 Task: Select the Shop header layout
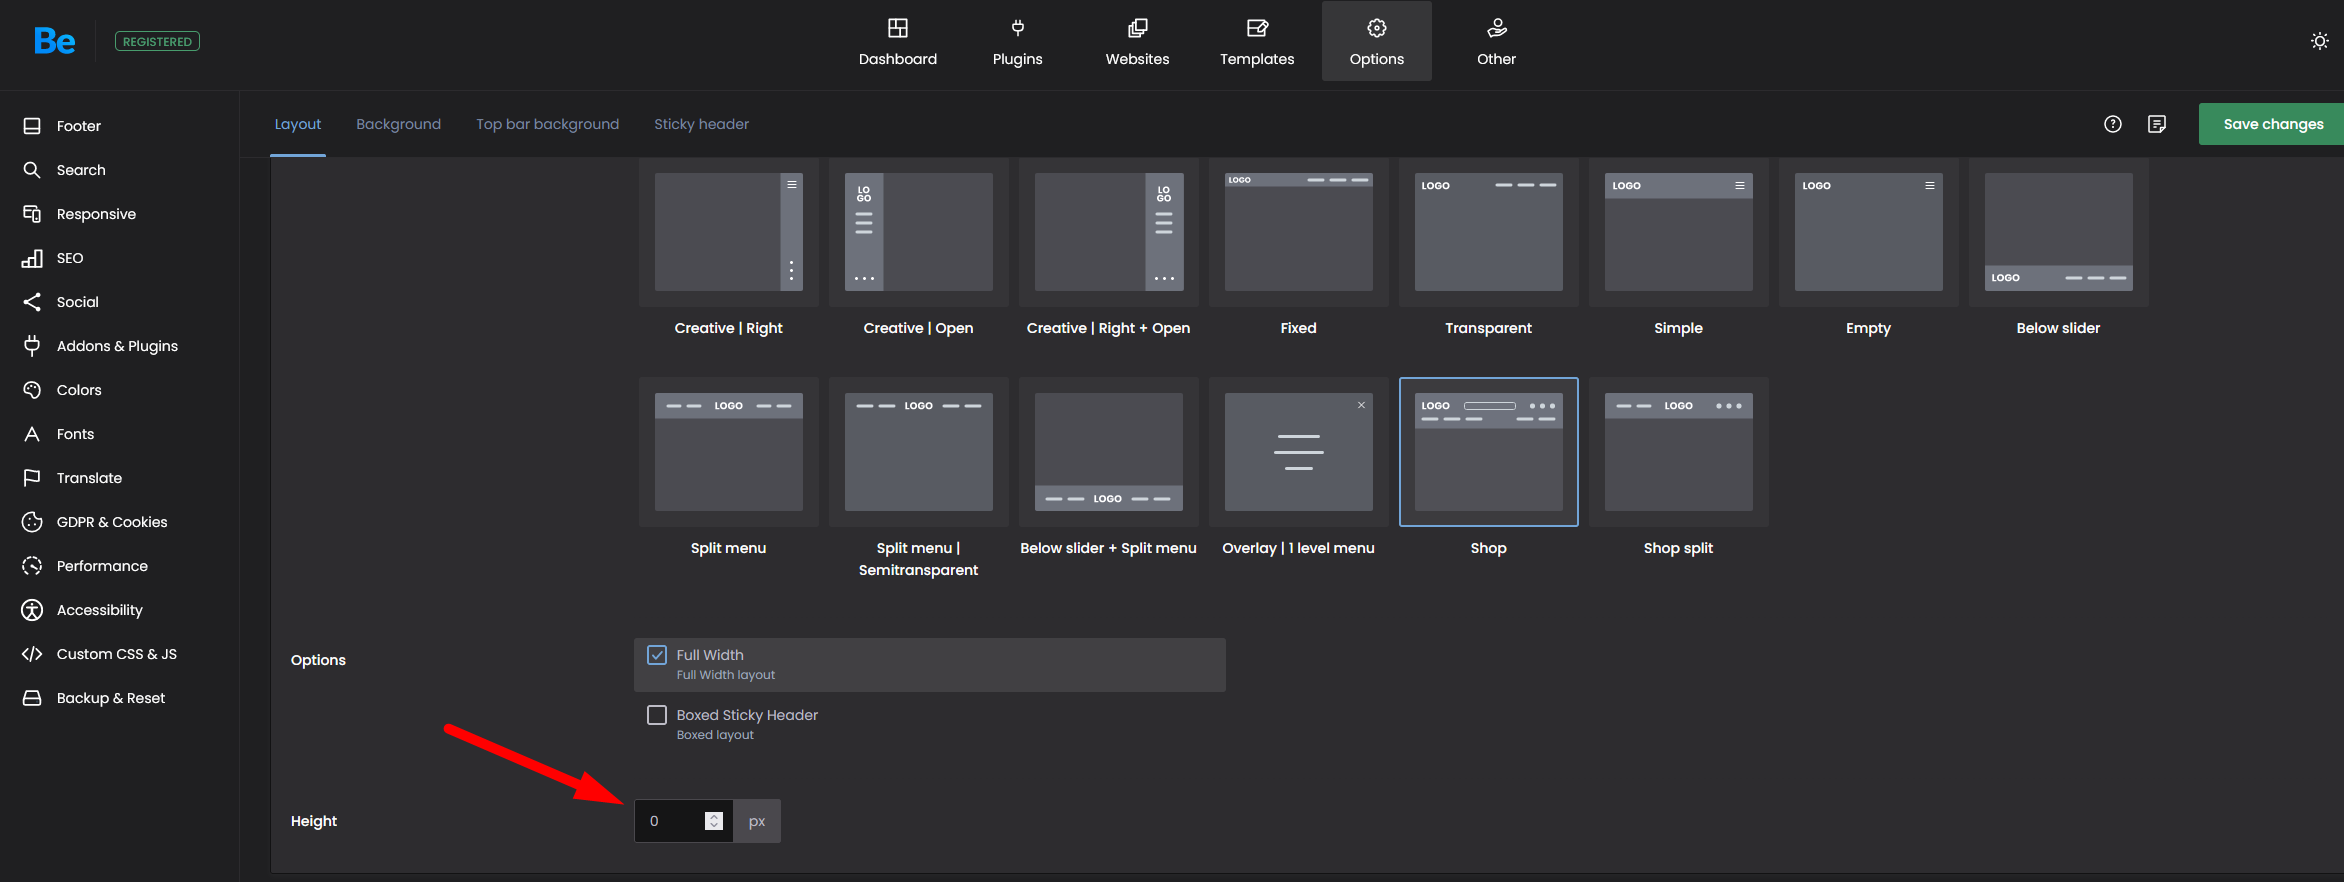(x=1489, y=452)
